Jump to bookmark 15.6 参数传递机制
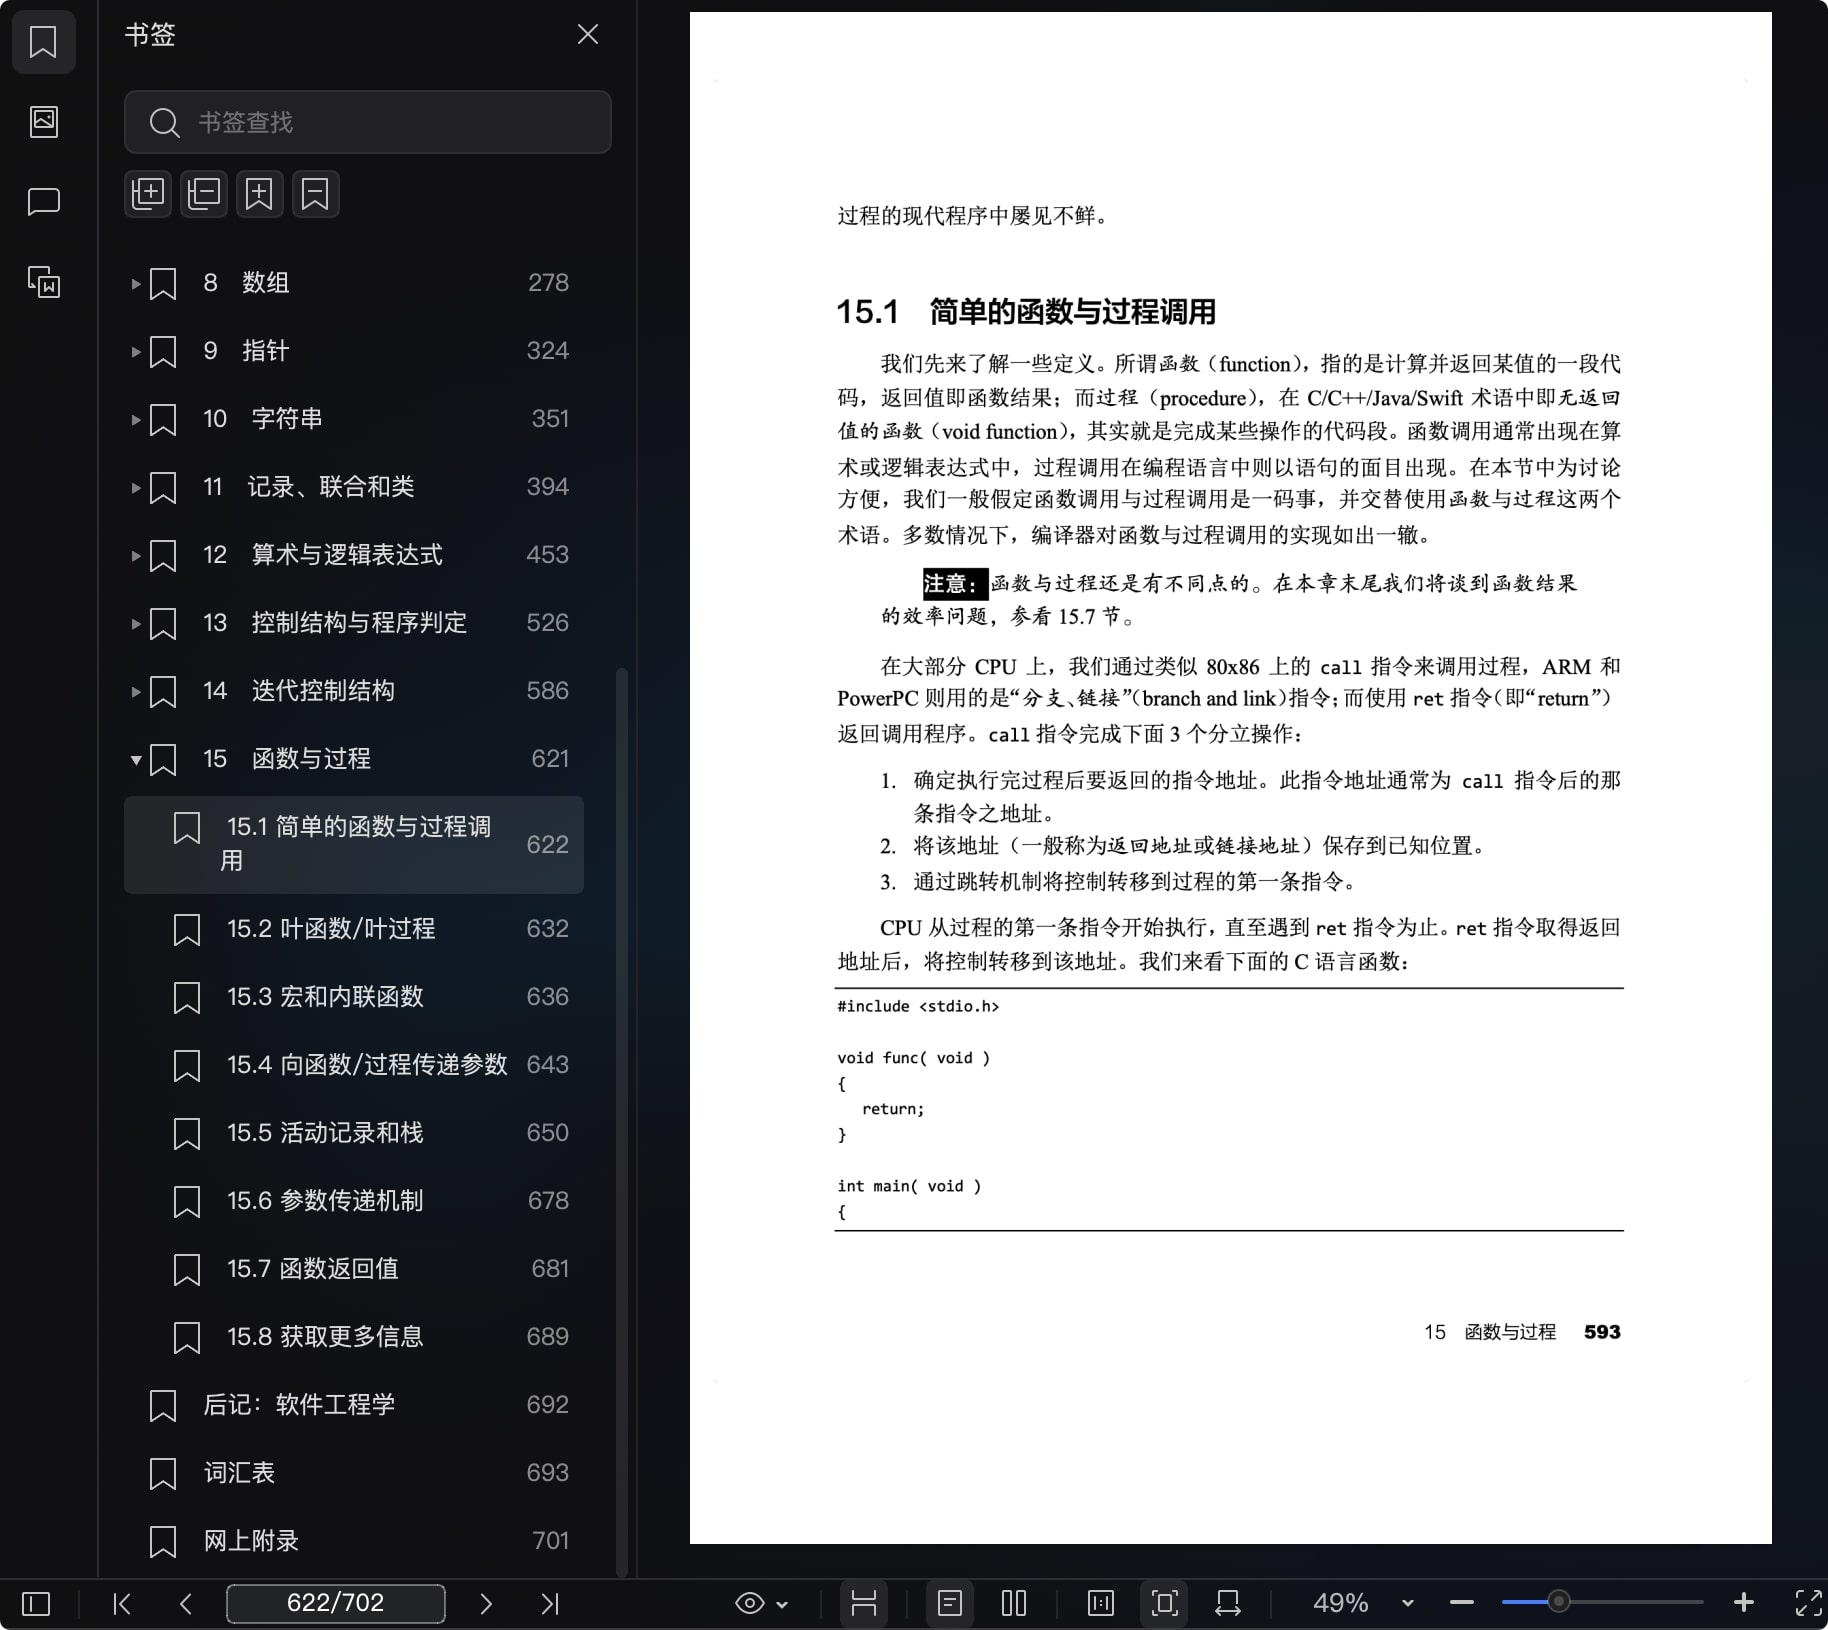 354,1201
